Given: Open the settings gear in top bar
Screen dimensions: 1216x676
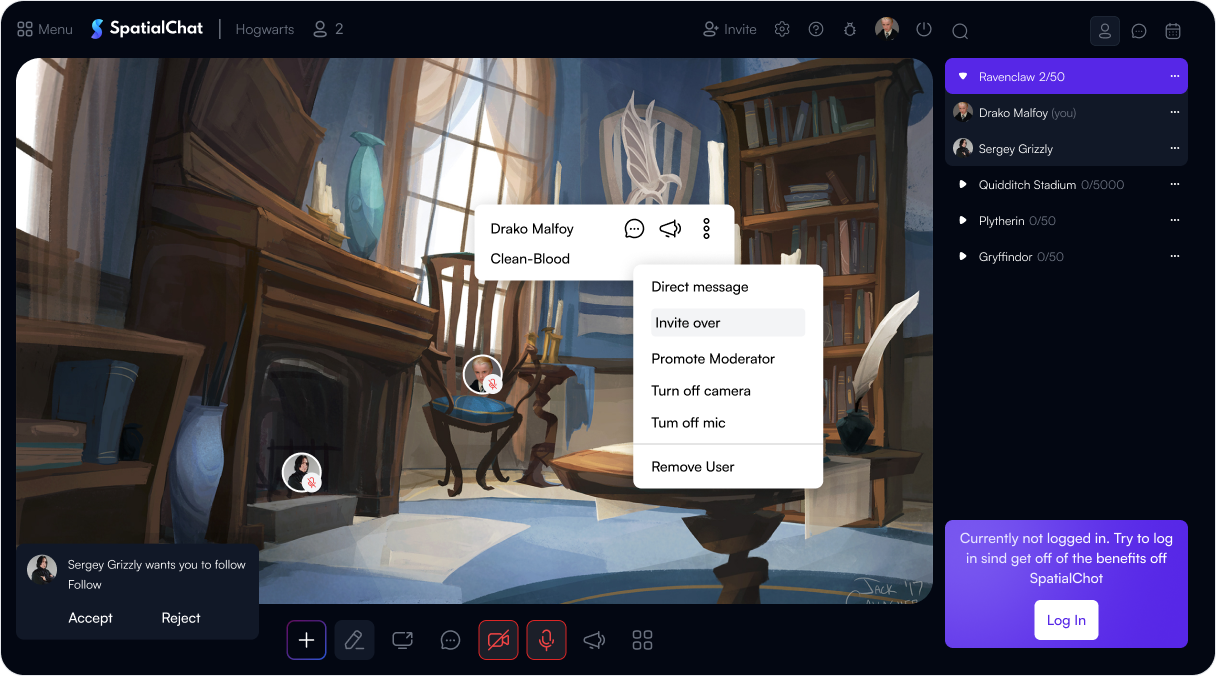Looking at the screenshot, I should [x=782, y=29].
